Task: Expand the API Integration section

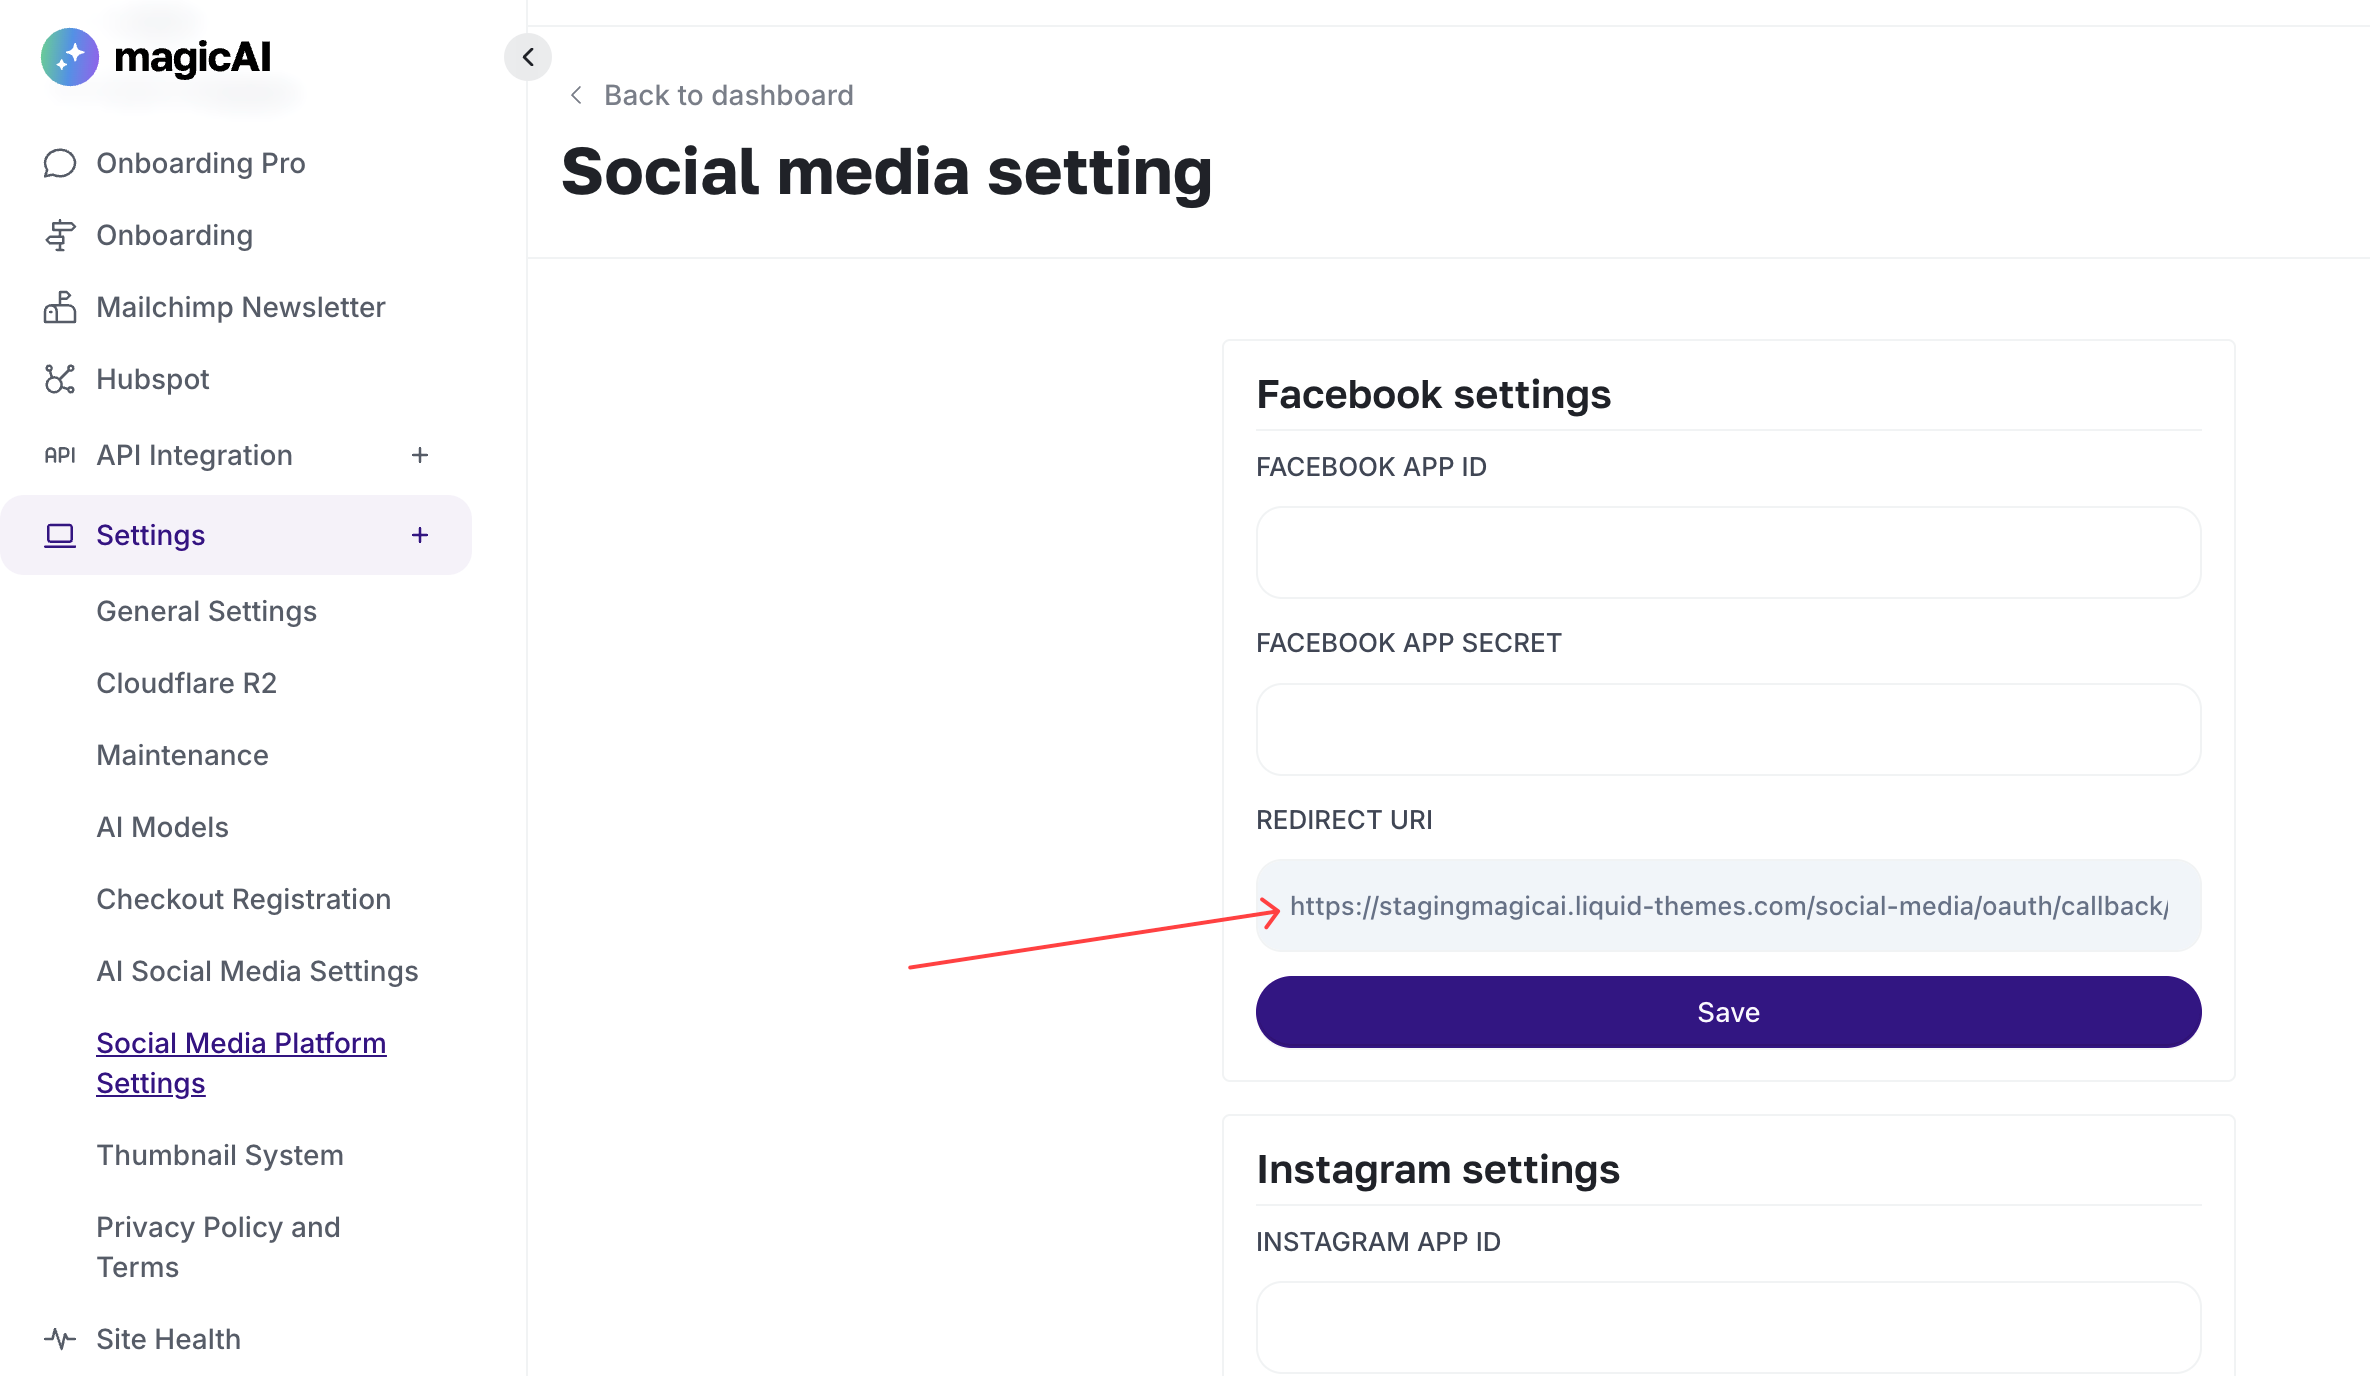Action: [420, 455]
